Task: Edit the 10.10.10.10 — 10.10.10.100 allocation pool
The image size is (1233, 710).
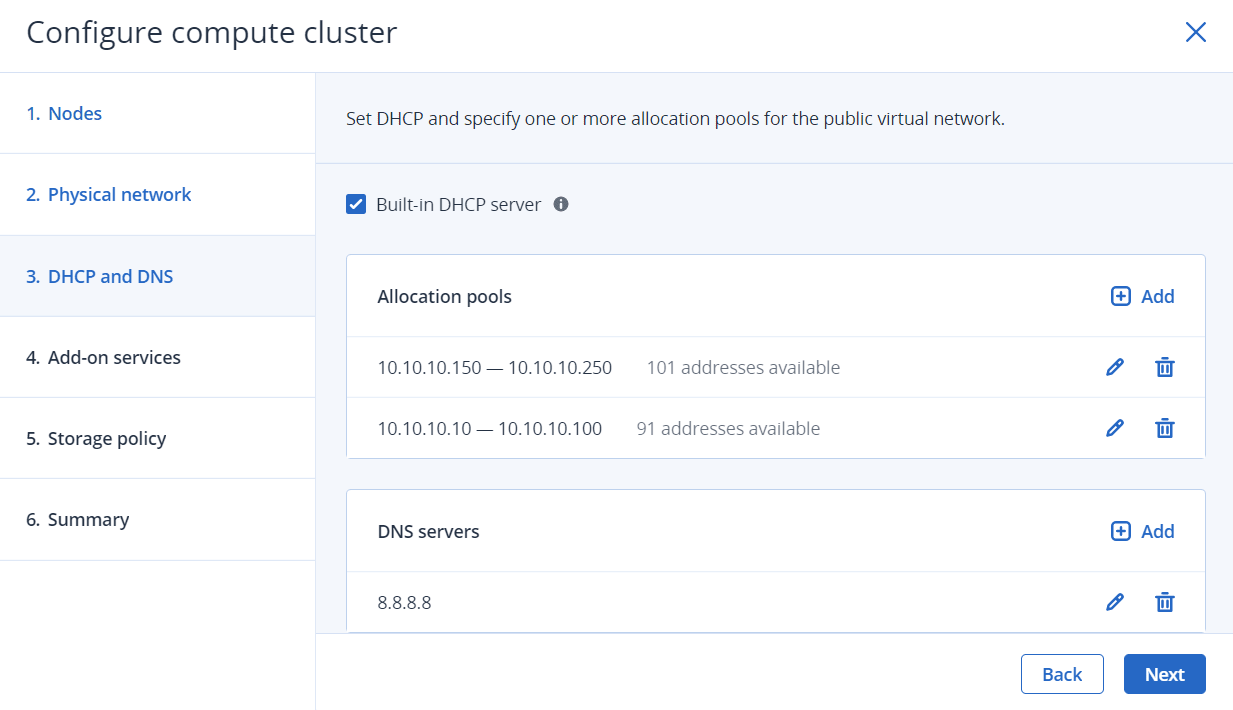Action: click(1114, 428)
